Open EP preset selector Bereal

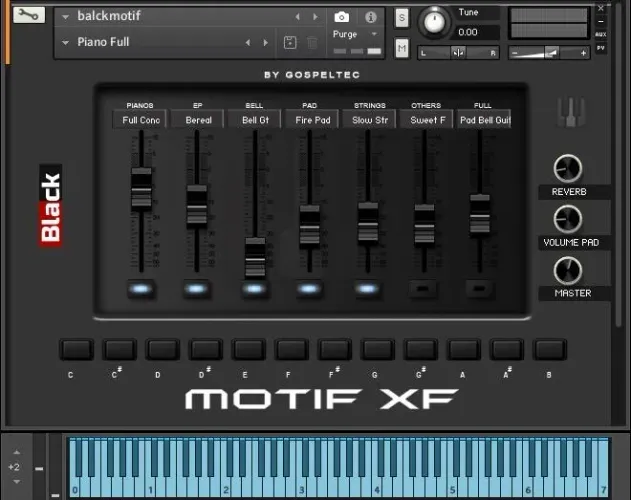[197, 120]
